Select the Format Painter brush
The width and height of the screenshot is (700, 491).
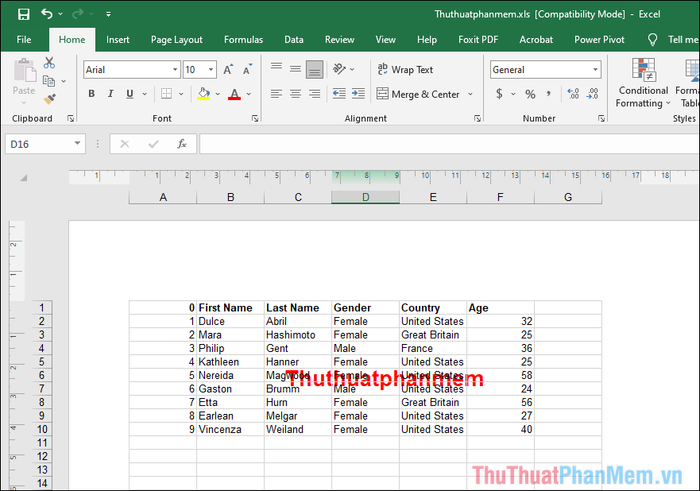50,99
